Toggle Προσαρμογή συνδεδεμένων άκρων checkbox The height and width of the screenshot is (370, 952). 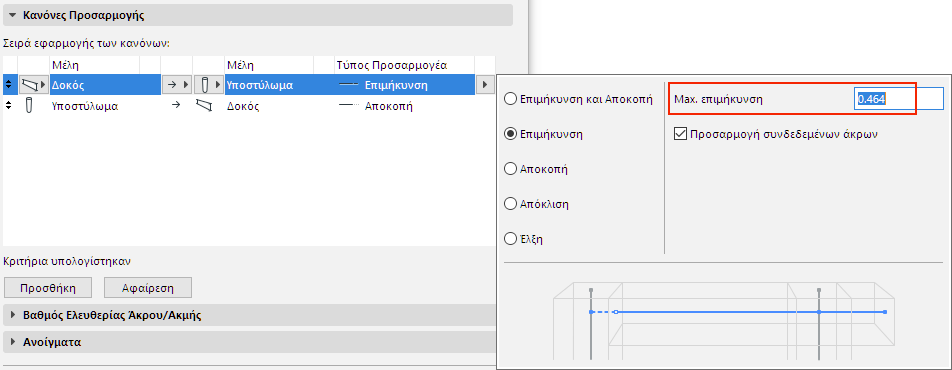tap(680, 134)
